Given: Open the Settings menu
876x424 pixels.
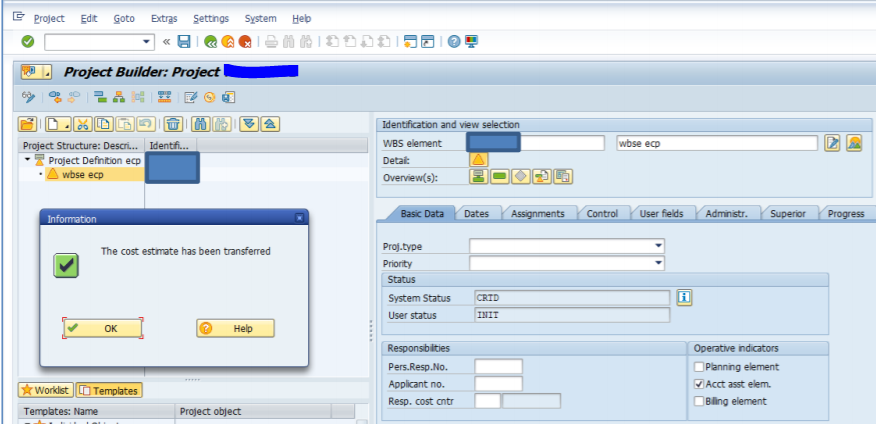Looking at the screenshot, I should (x=211, y=18).
